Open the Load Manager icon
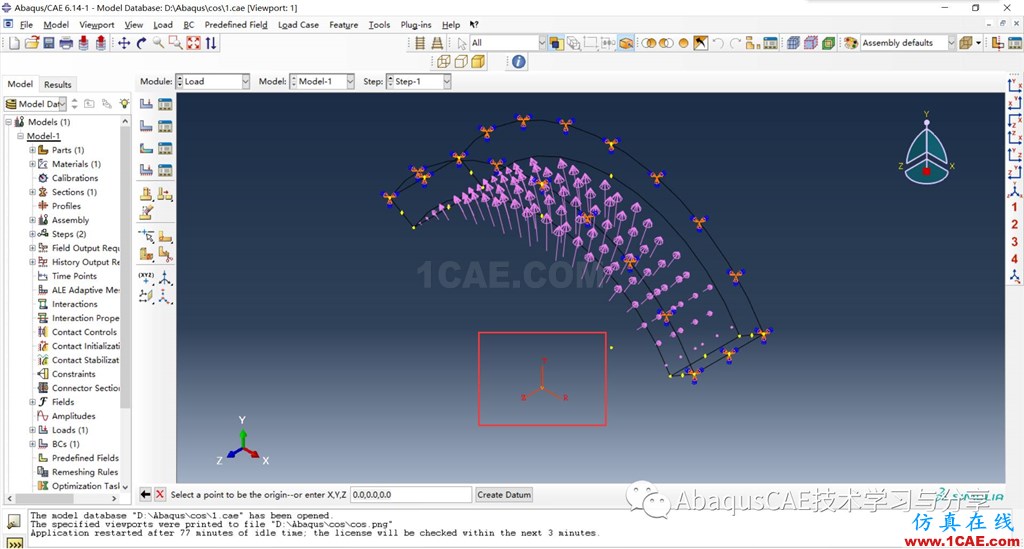Image resolution: width=1024 pixels, height=549 pixels. [165, 104]
